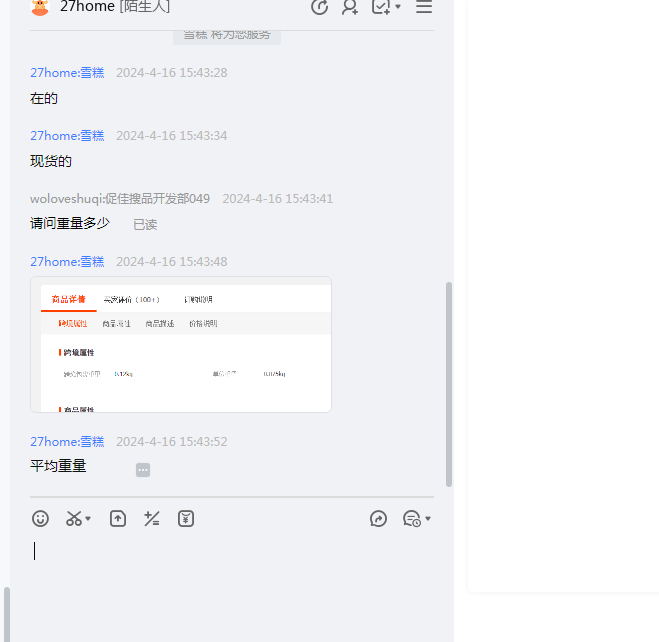The width and height of the screenshot is (659, 642).
Task: Open the message history bubble-clock icon
Action: (x=412, y=518)
